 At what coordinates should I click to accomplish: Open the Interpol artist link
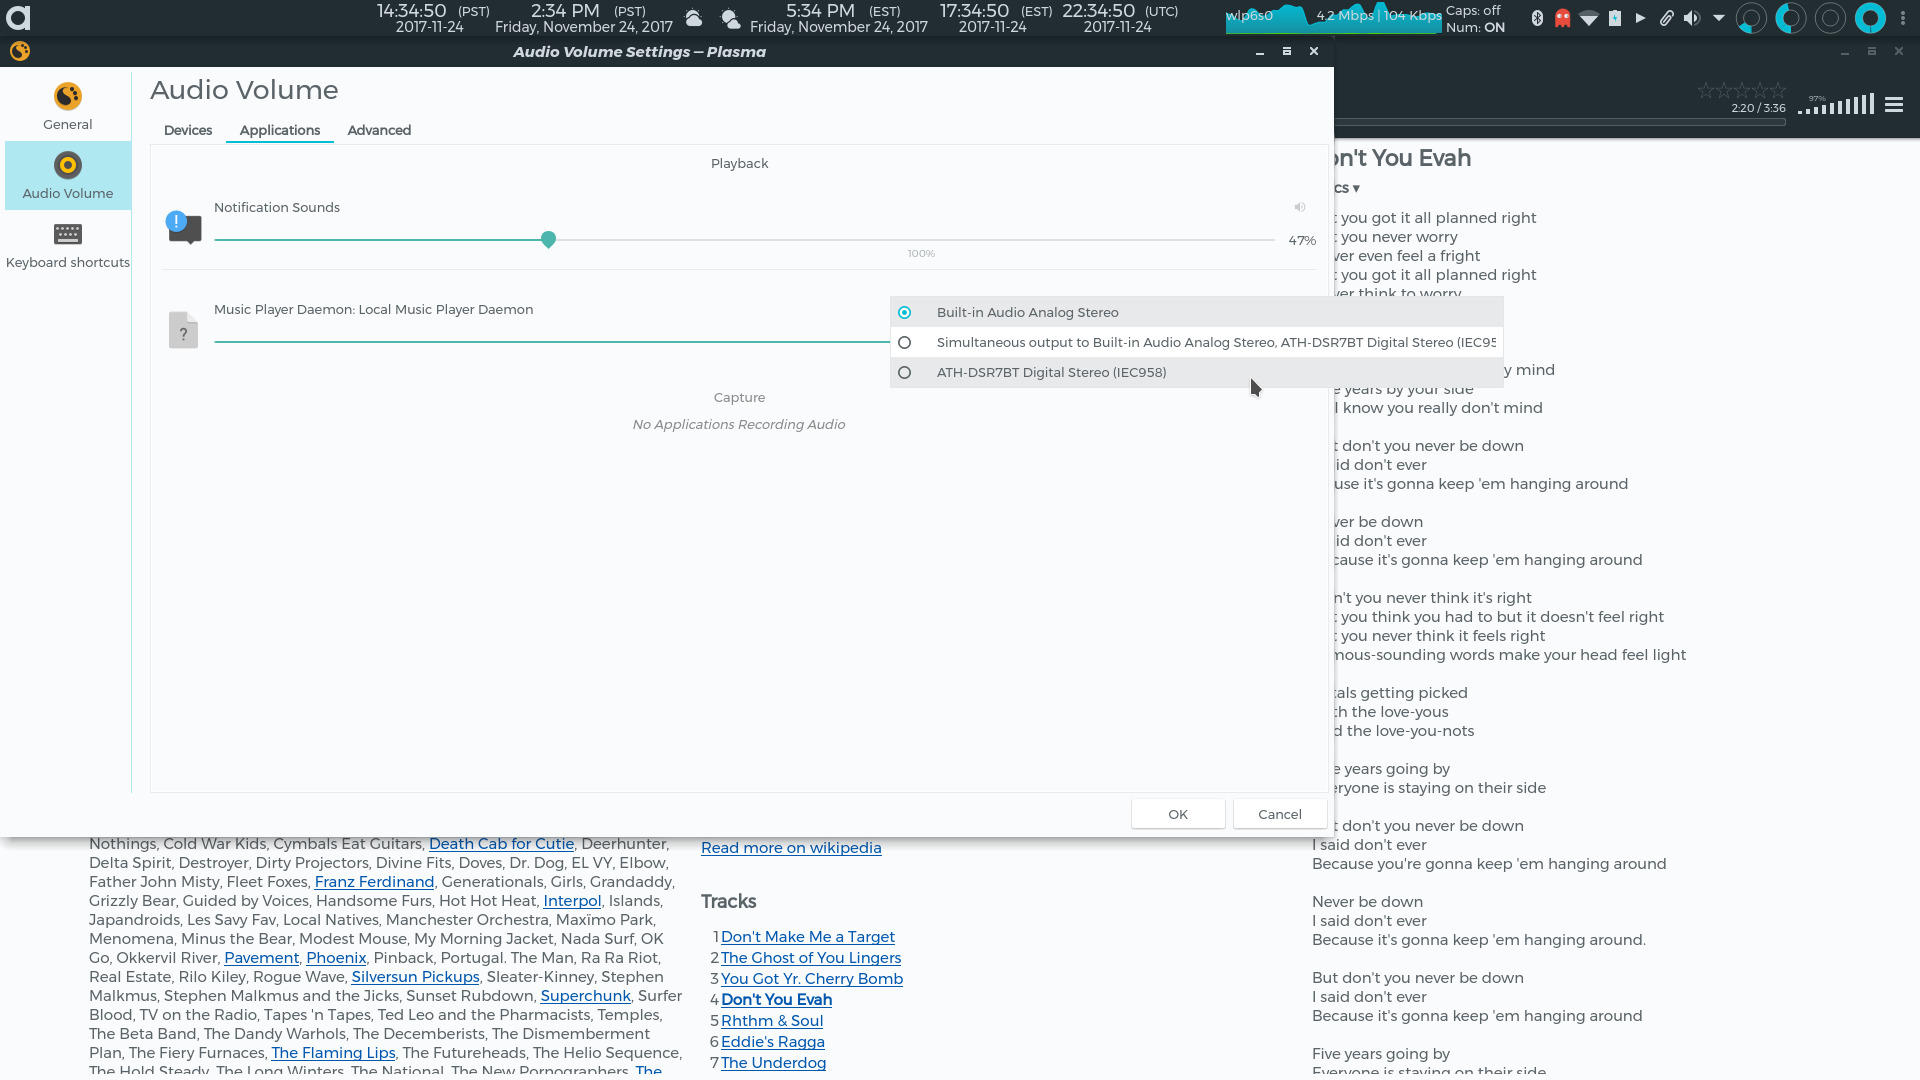(x=572, y=900)
